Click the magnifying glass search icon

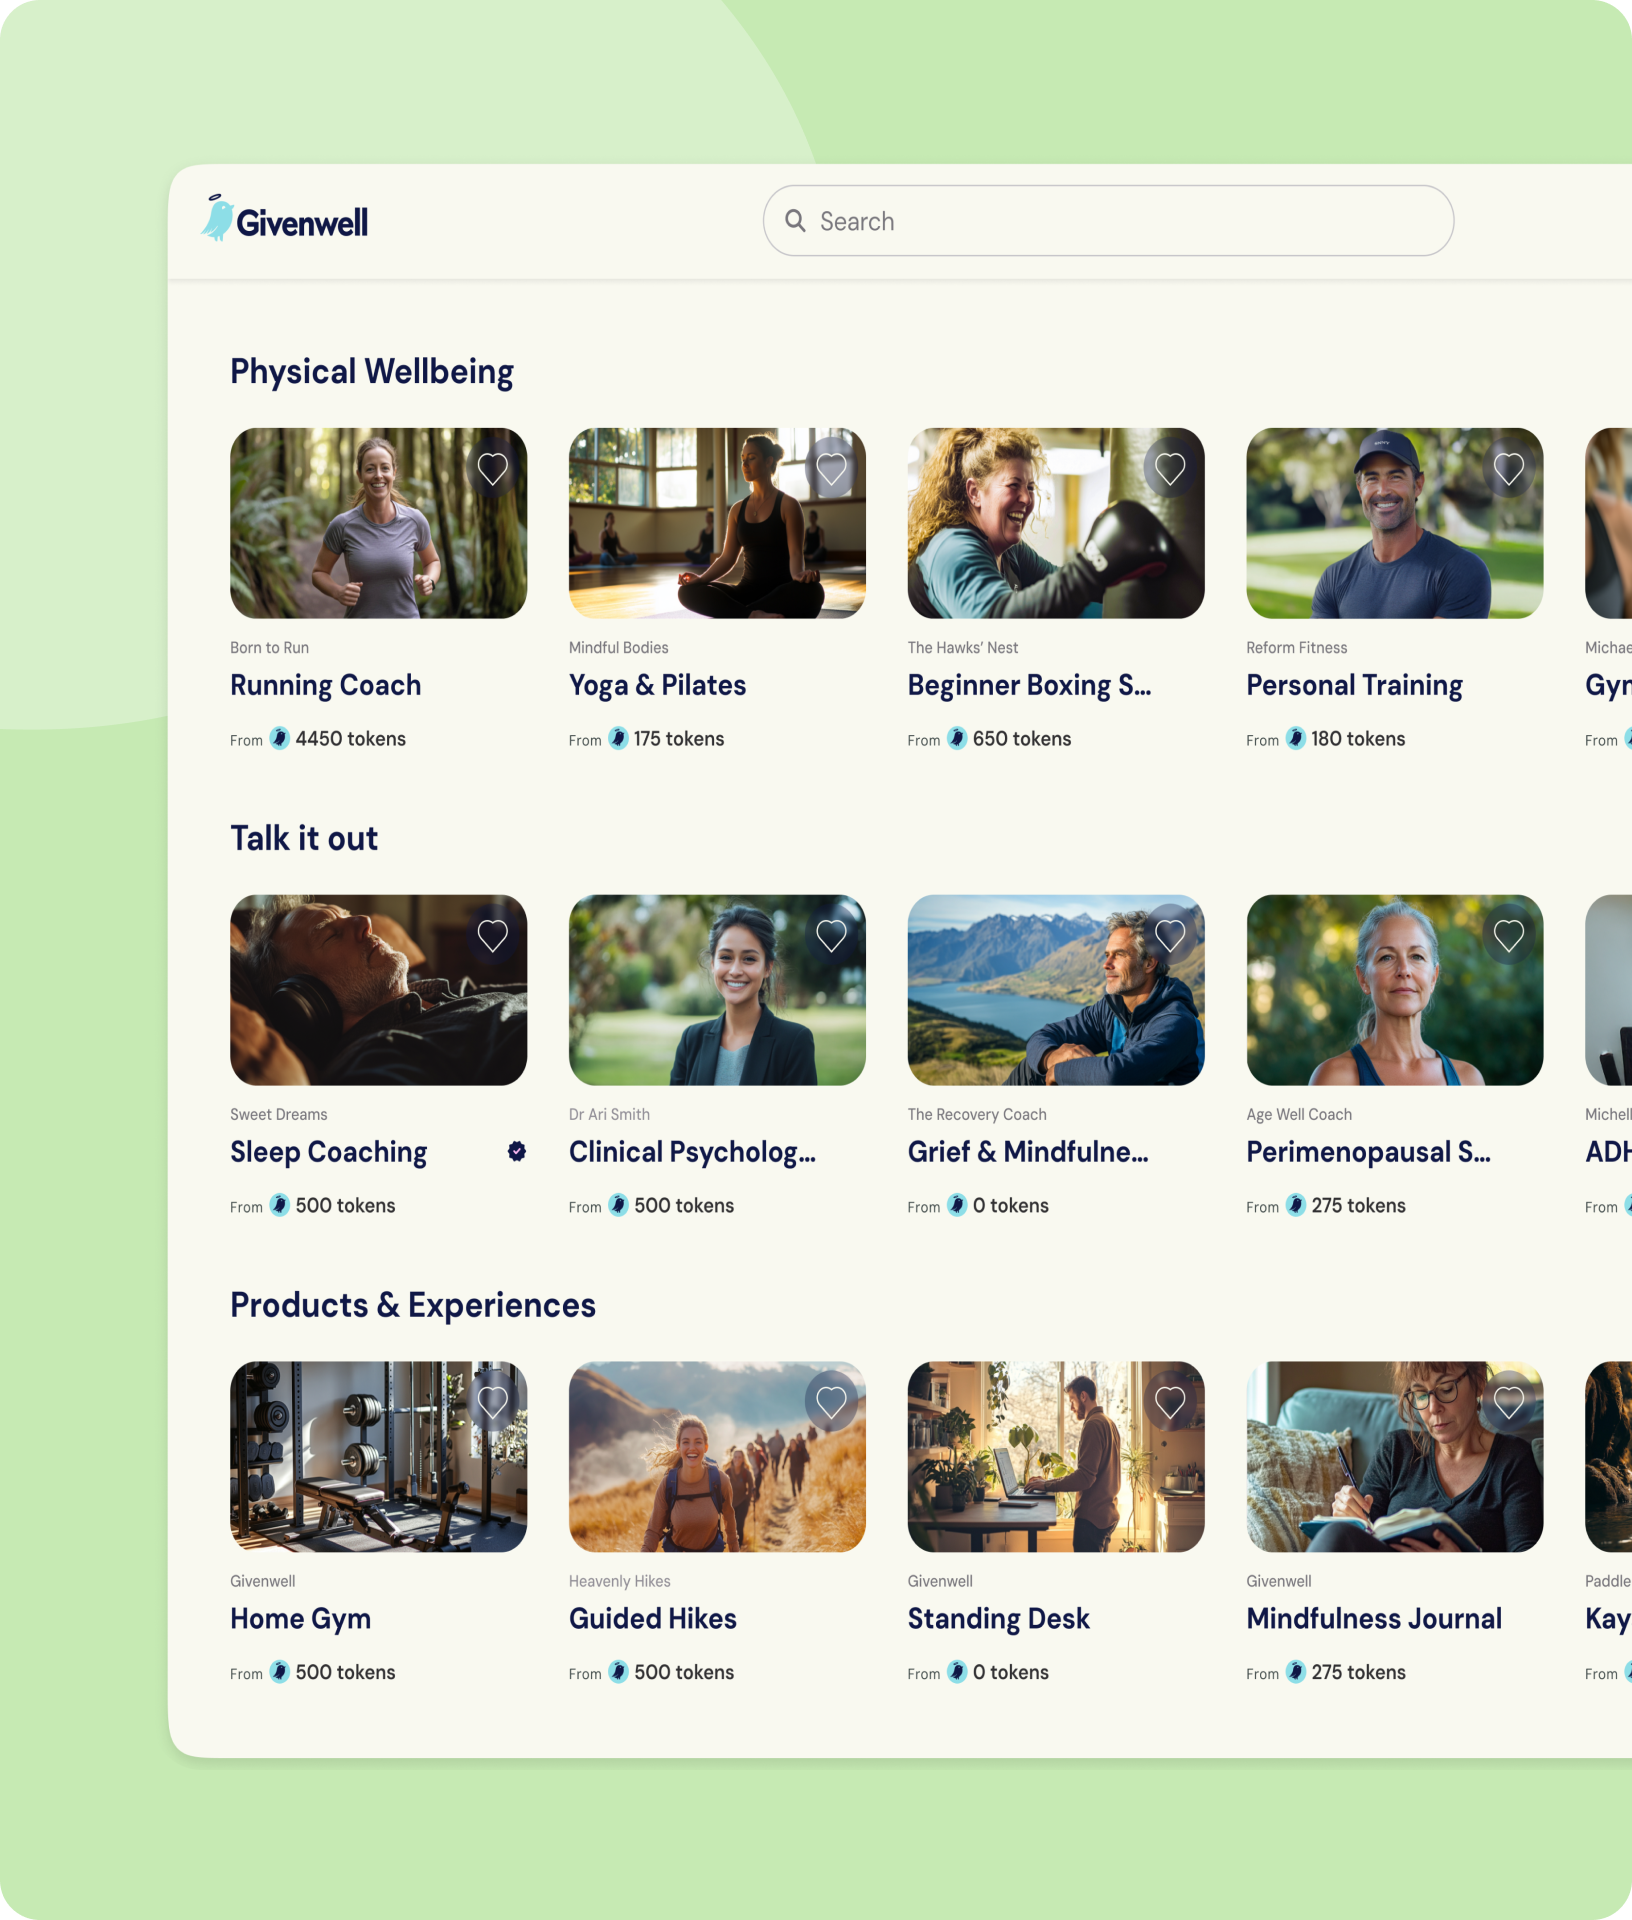coord(795,221)
